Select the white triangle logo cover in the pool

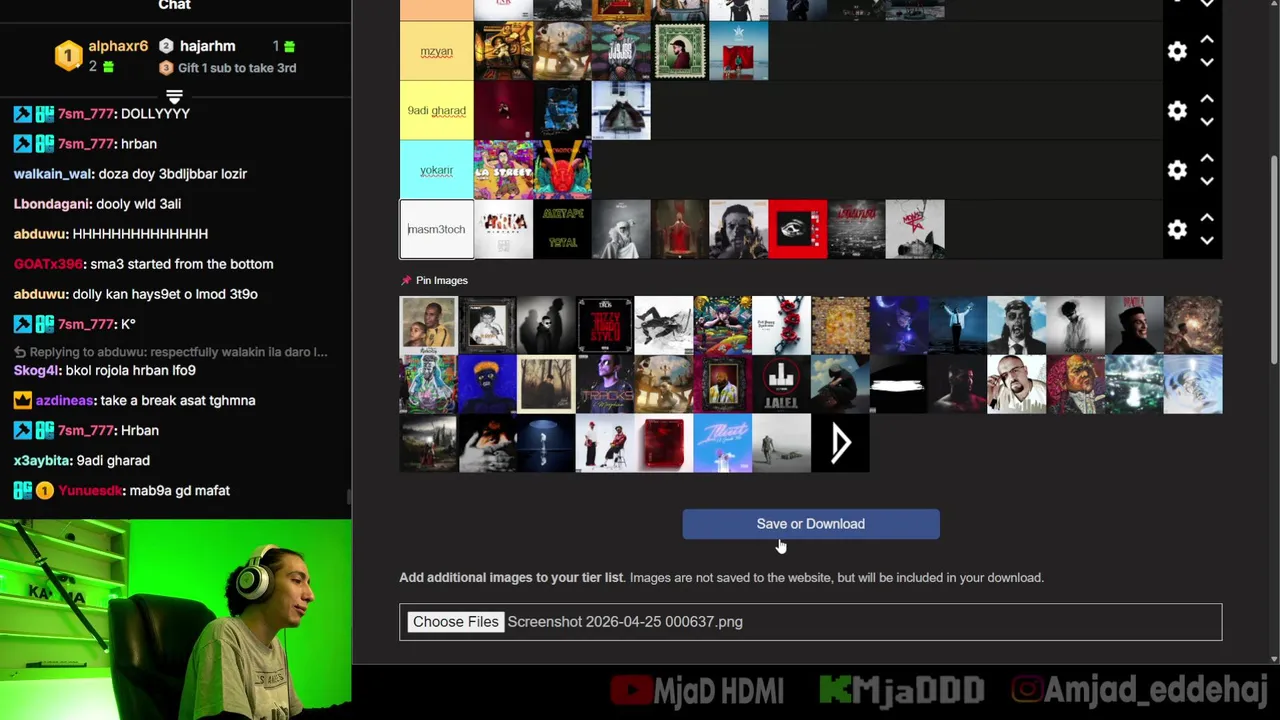click(840, 443)
